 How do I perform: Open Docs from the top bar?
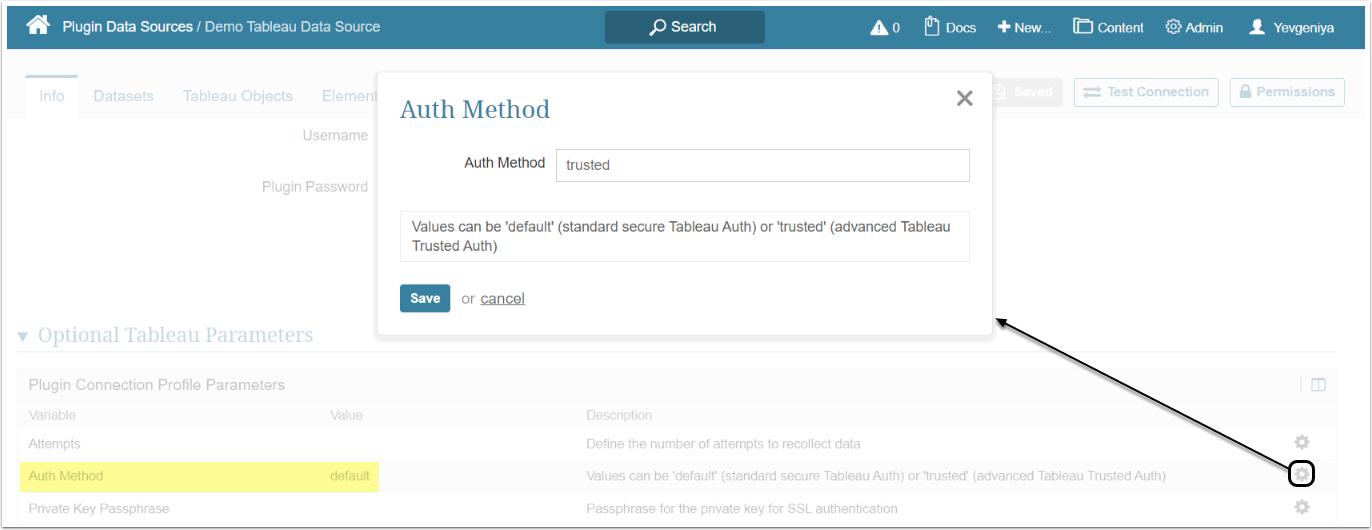949,27
